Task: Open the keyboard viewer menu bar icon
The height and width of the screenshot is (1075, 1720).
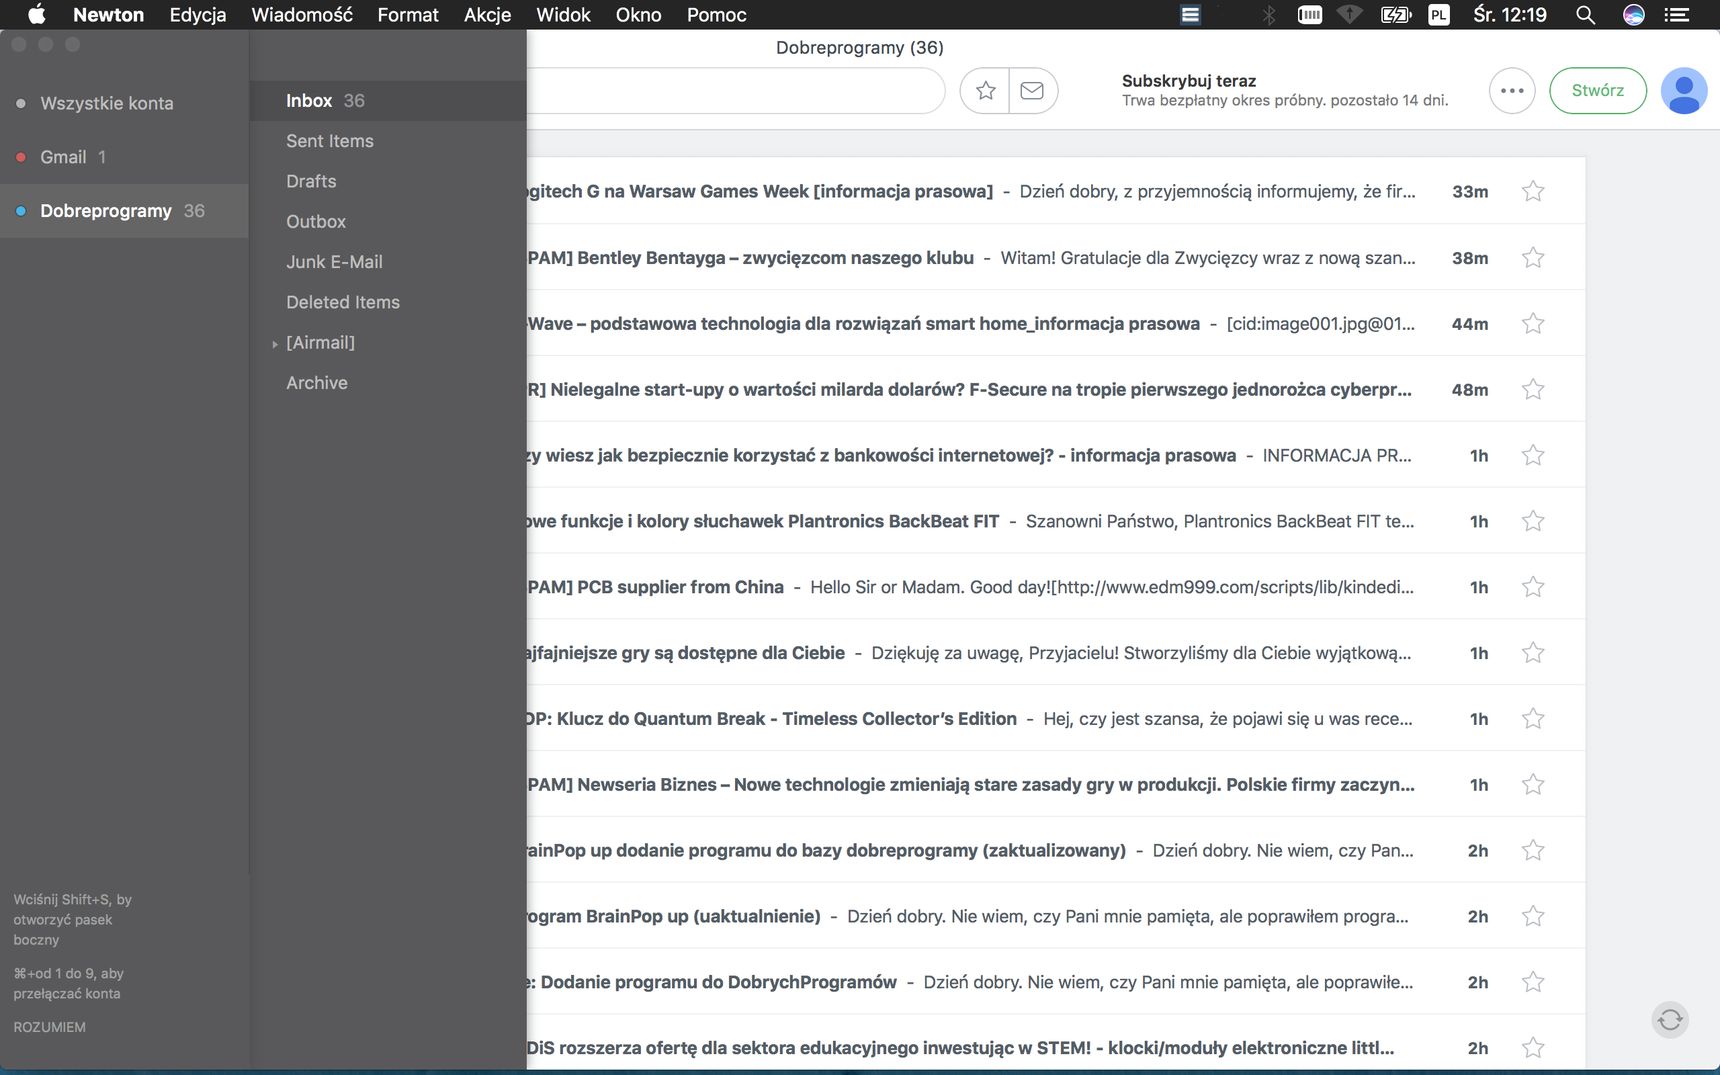Action: click(1310, 15)
